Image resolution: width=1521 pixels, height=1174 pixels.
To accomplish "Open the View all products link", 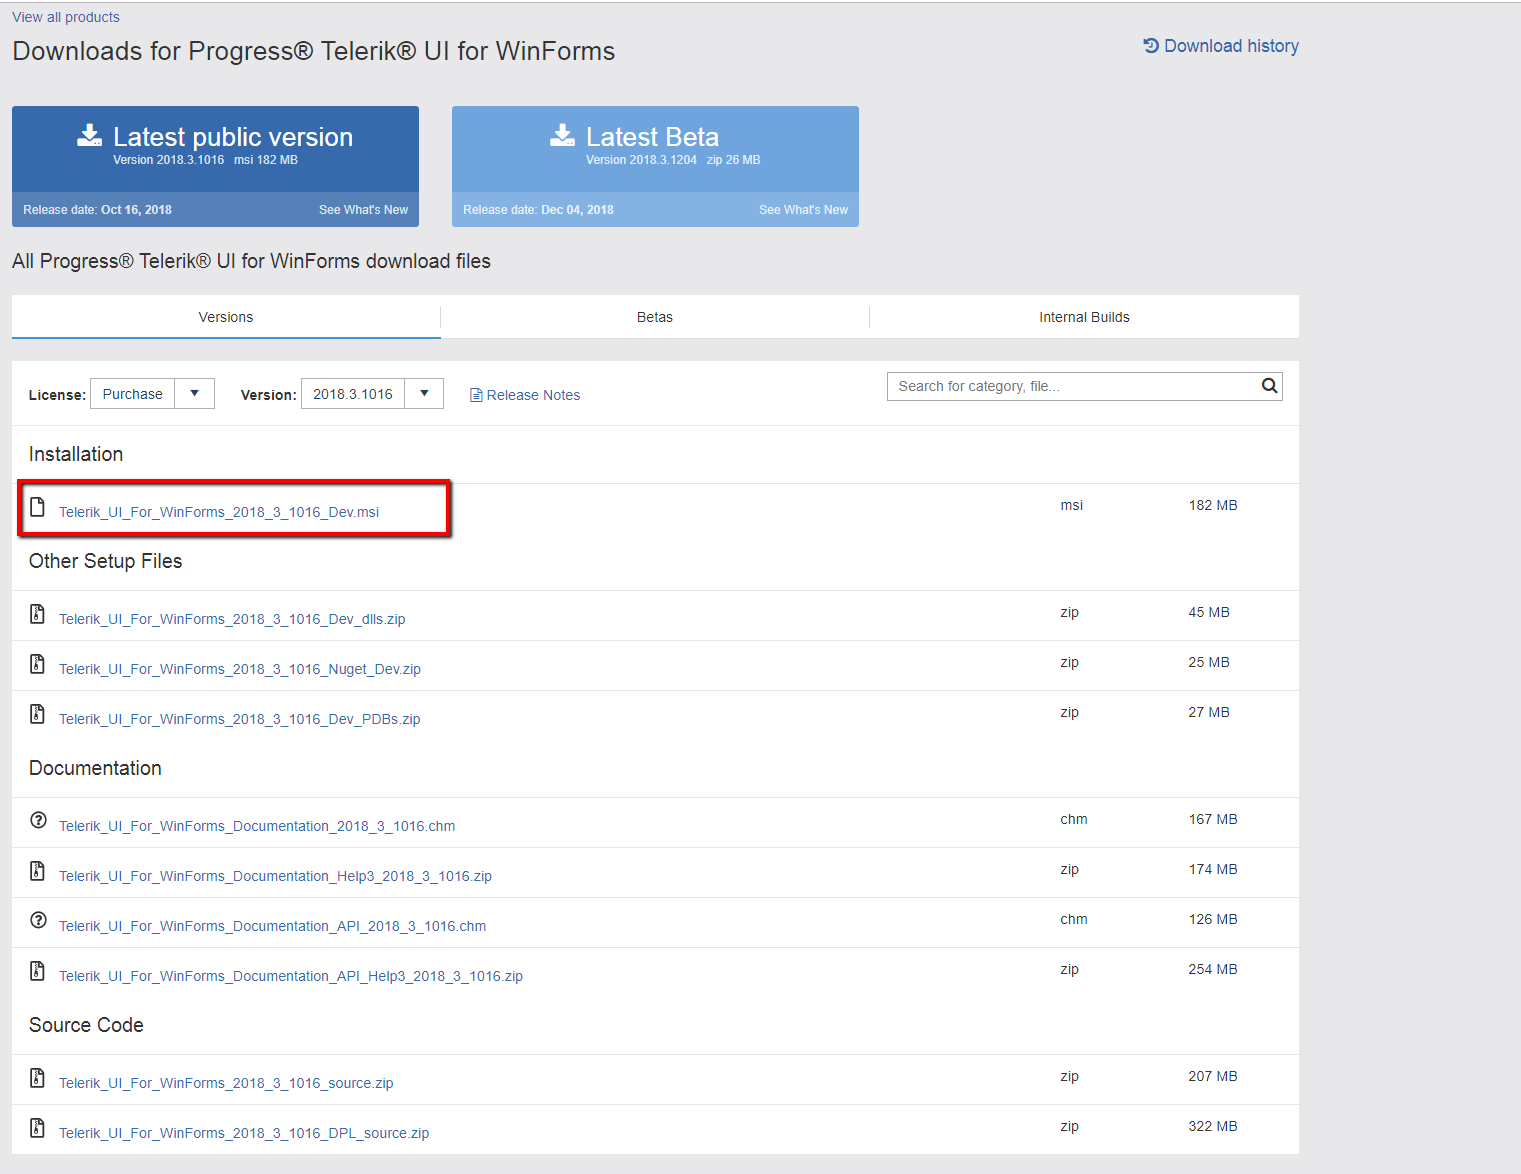I will point(66,17).
